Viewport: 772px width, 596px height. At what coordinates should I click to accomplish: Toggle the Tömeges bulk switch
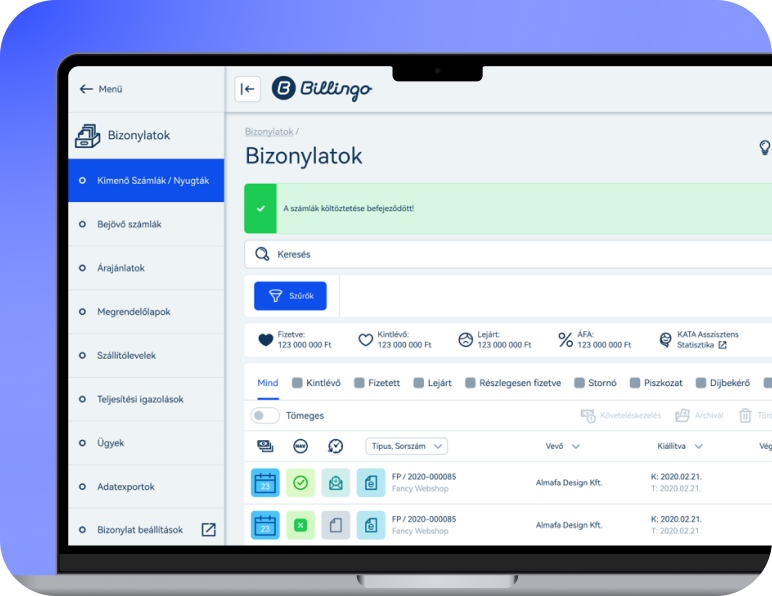pos(265,415)
